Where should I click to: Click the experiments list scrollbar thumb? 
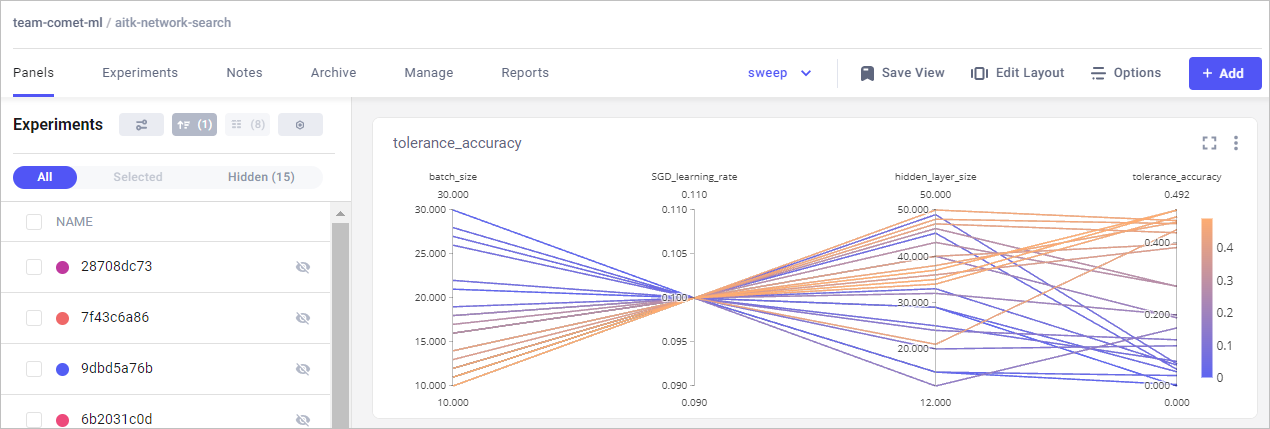click(340, 325)
